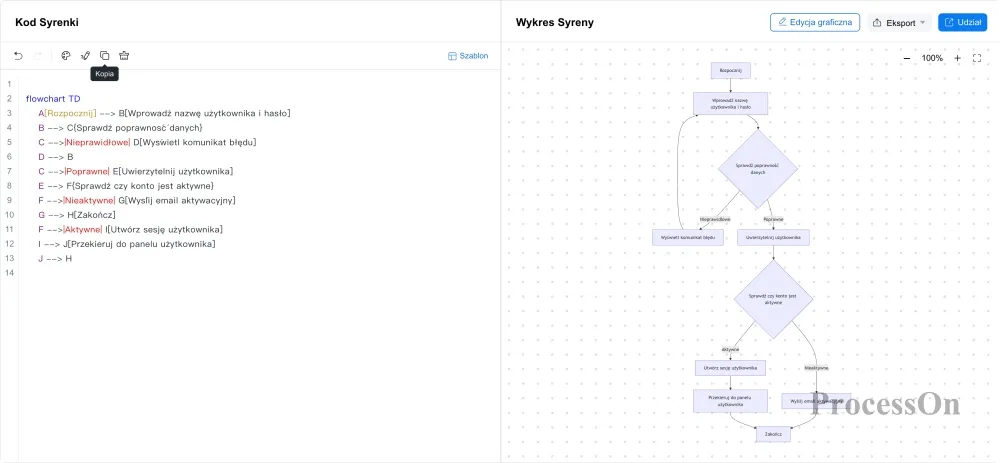1000x463 pixels.
Task: Select 'Uwierzytelnij użytkownika' node
Action: click(773, 237)
